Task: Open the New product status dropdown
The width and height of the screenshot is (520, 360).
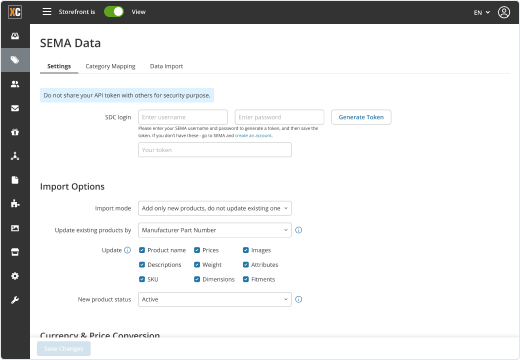Action: pos(215,299)
